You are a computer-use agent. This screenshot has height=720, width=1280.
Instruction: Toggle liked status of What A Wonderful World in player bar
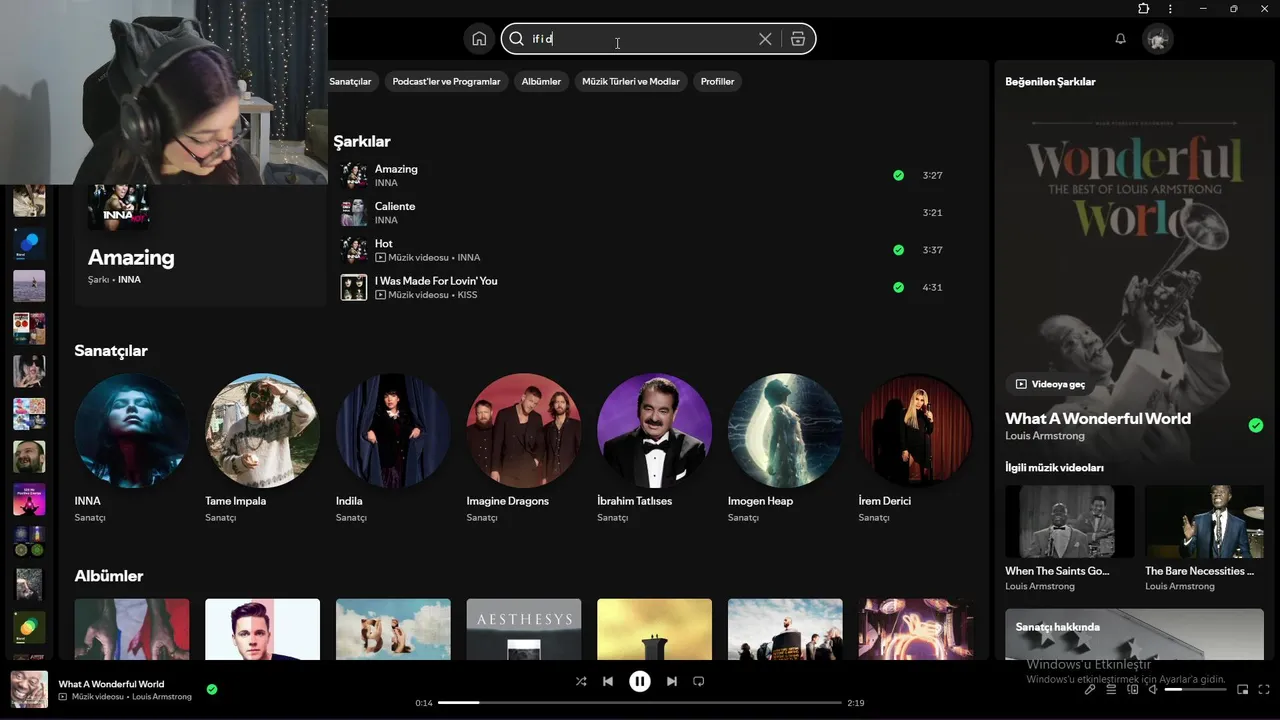click(211, 689)
